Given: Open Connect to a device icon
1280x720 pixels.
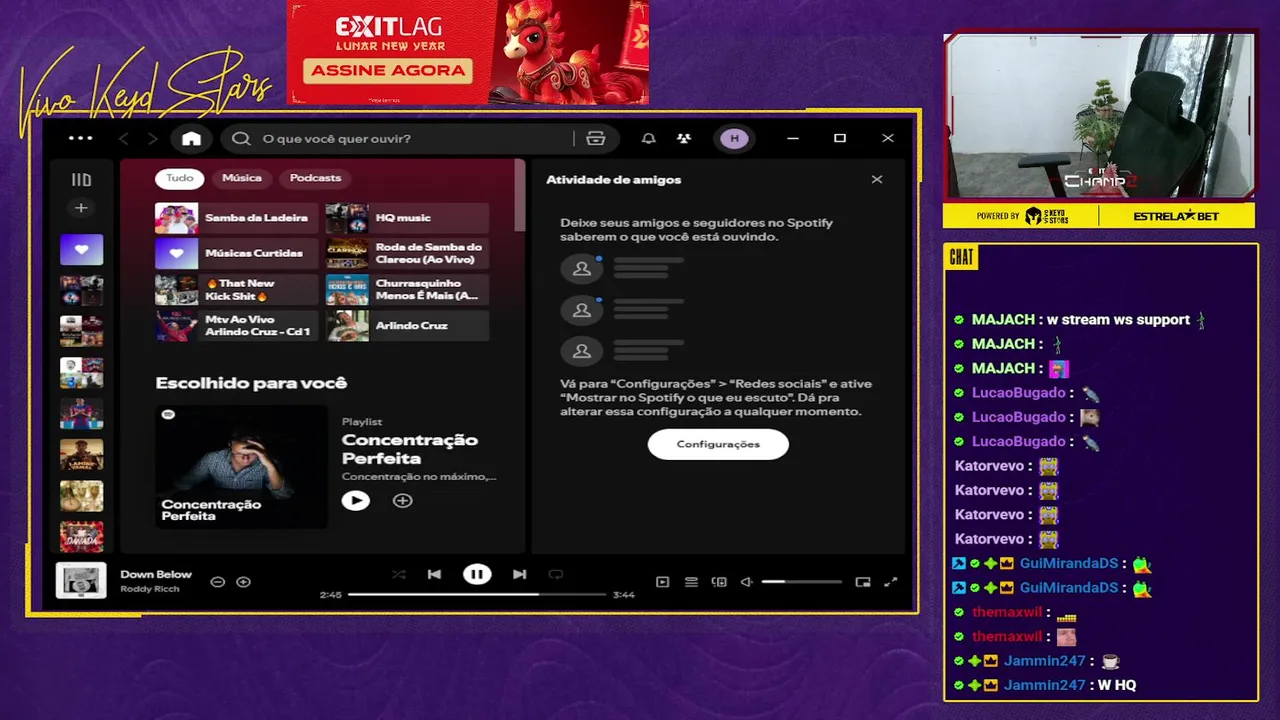Looking at the screenshot, I should tap(719, 582).
